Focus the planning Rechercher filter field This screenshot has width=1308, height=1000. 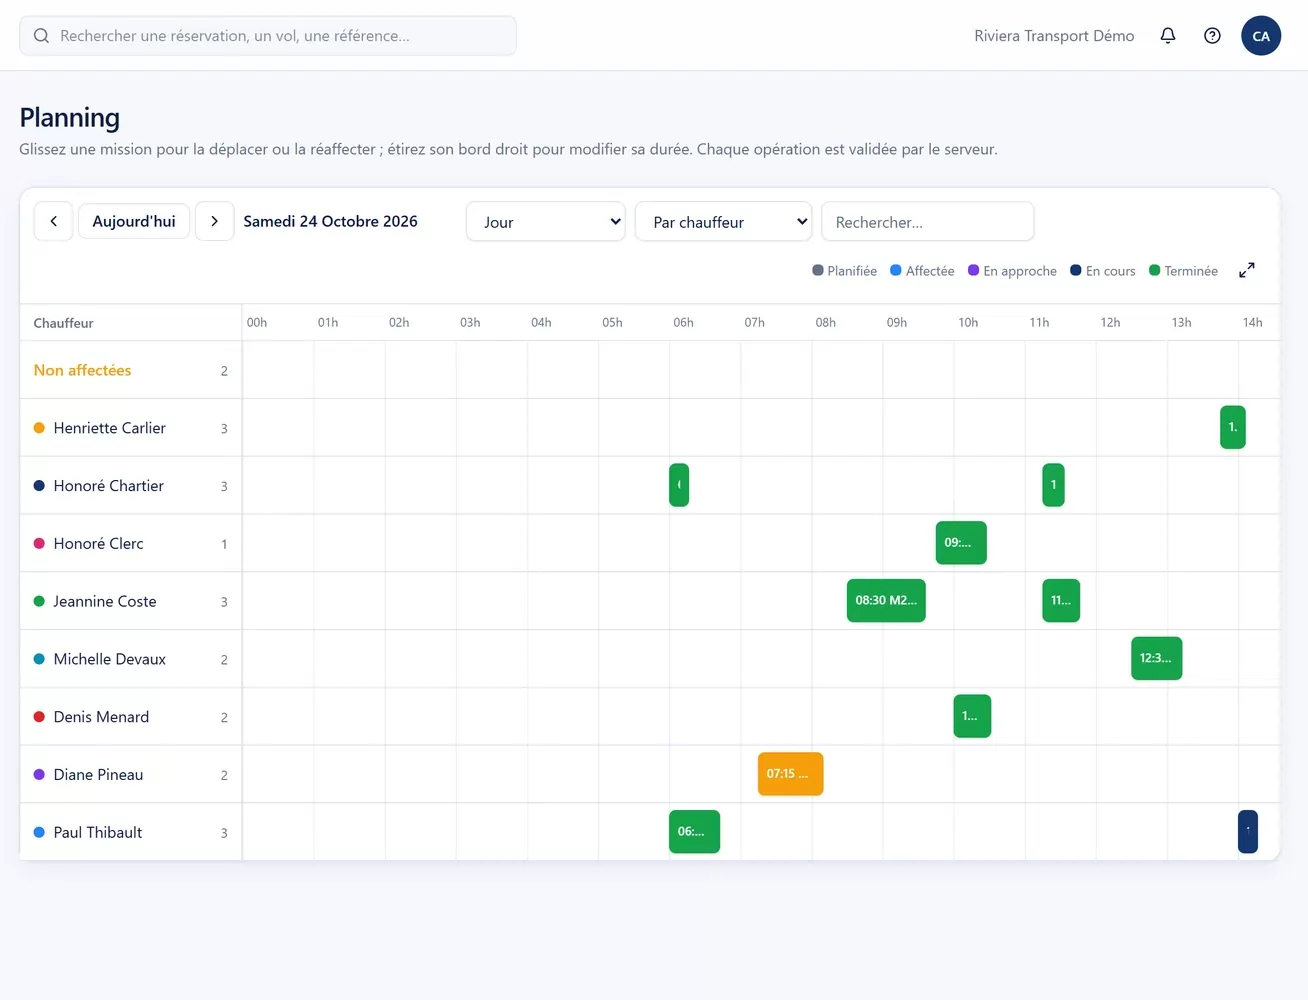tap(927, 222)
